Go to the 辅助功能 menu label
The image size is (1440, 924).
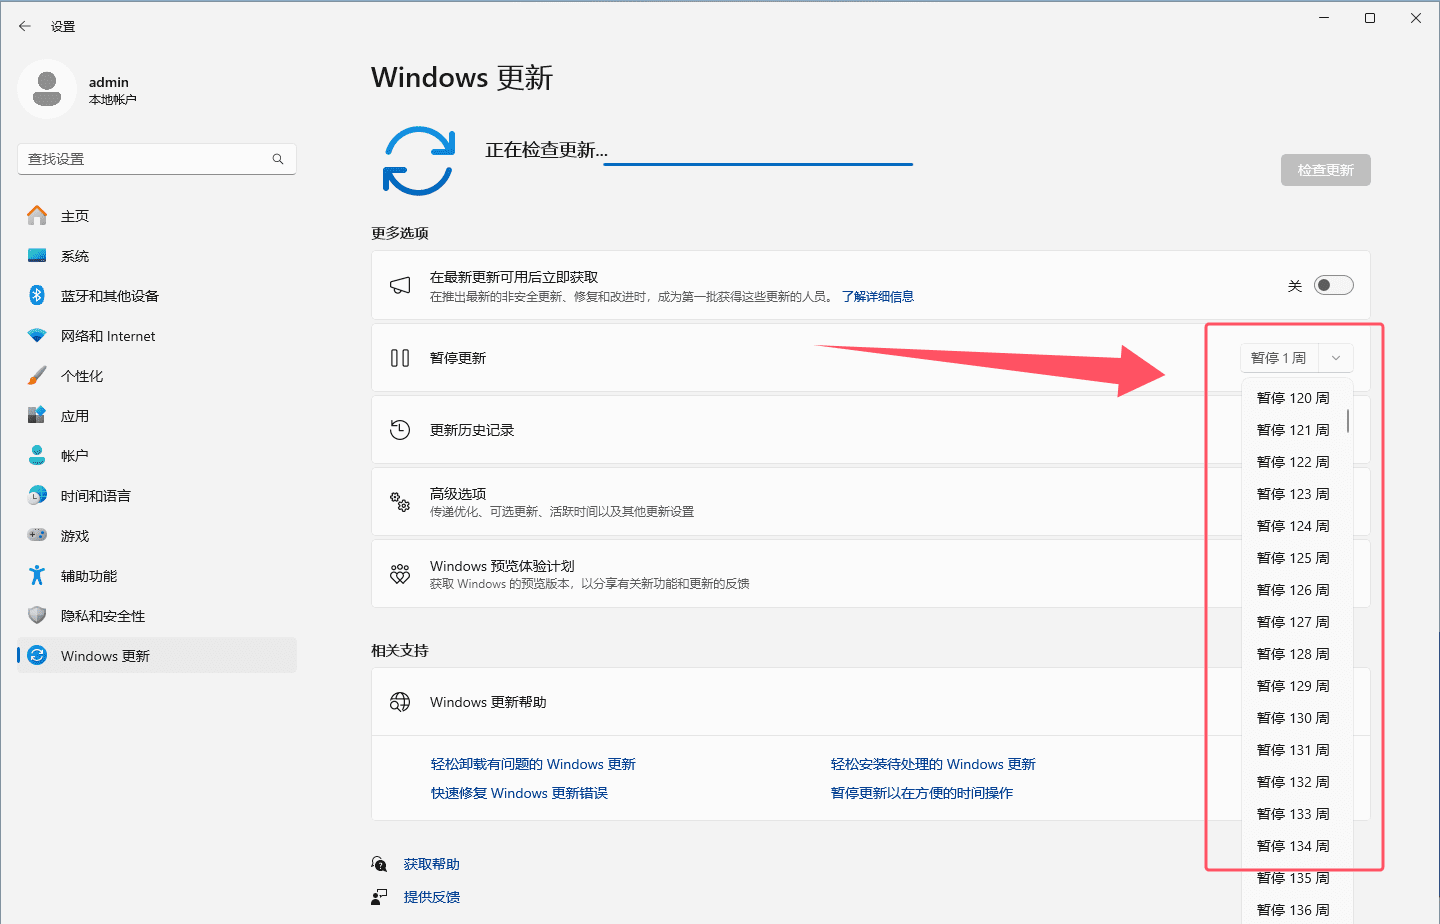89,576
